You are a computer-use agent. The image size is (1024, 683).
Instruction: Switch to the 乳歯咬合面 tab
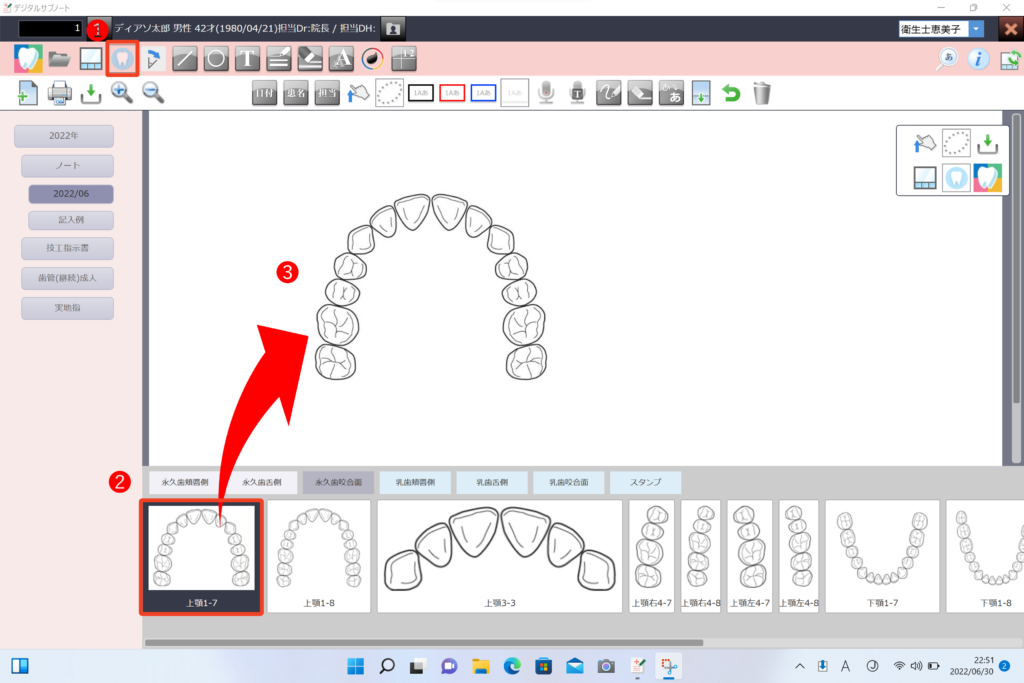(x=568, y=482)
